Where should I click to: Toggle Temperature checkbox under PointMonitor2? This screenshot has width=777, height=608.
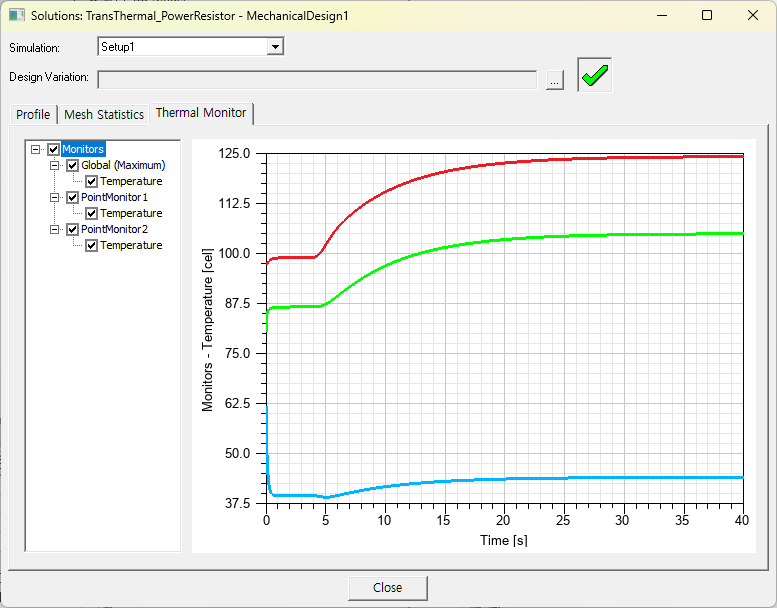point(91,245)
